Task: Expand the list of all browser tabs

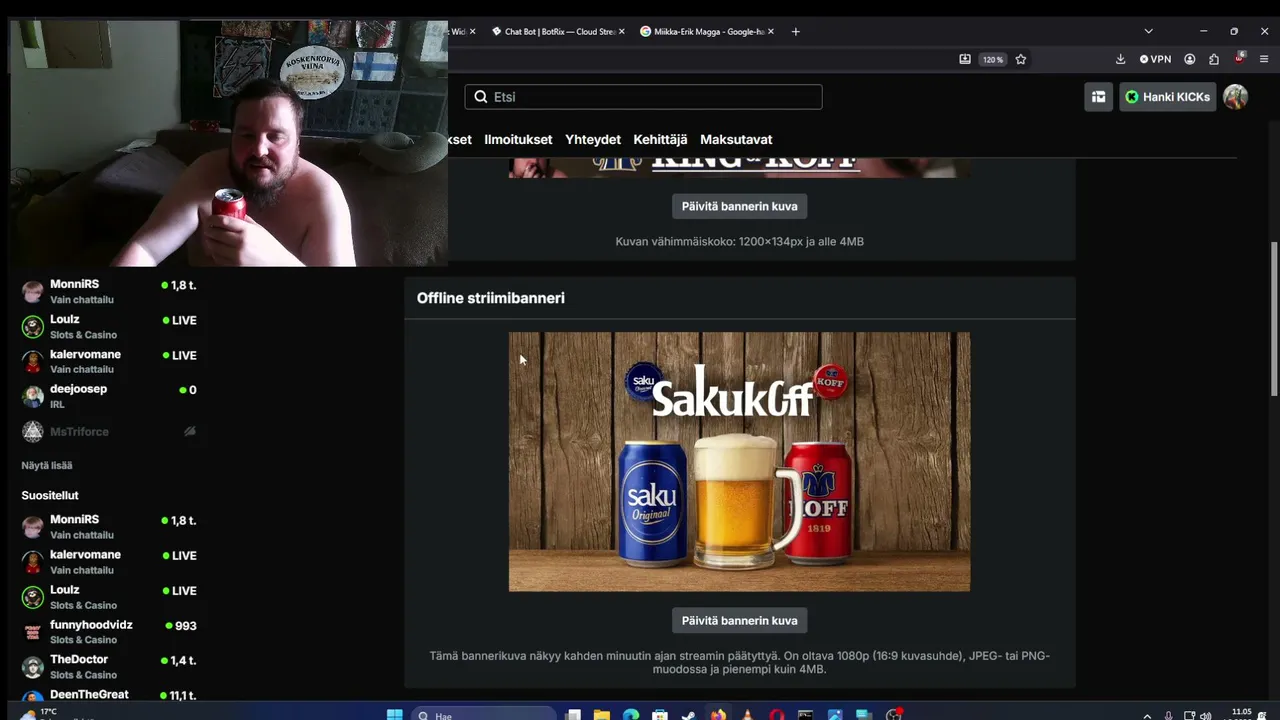Action: point(1148,31)
